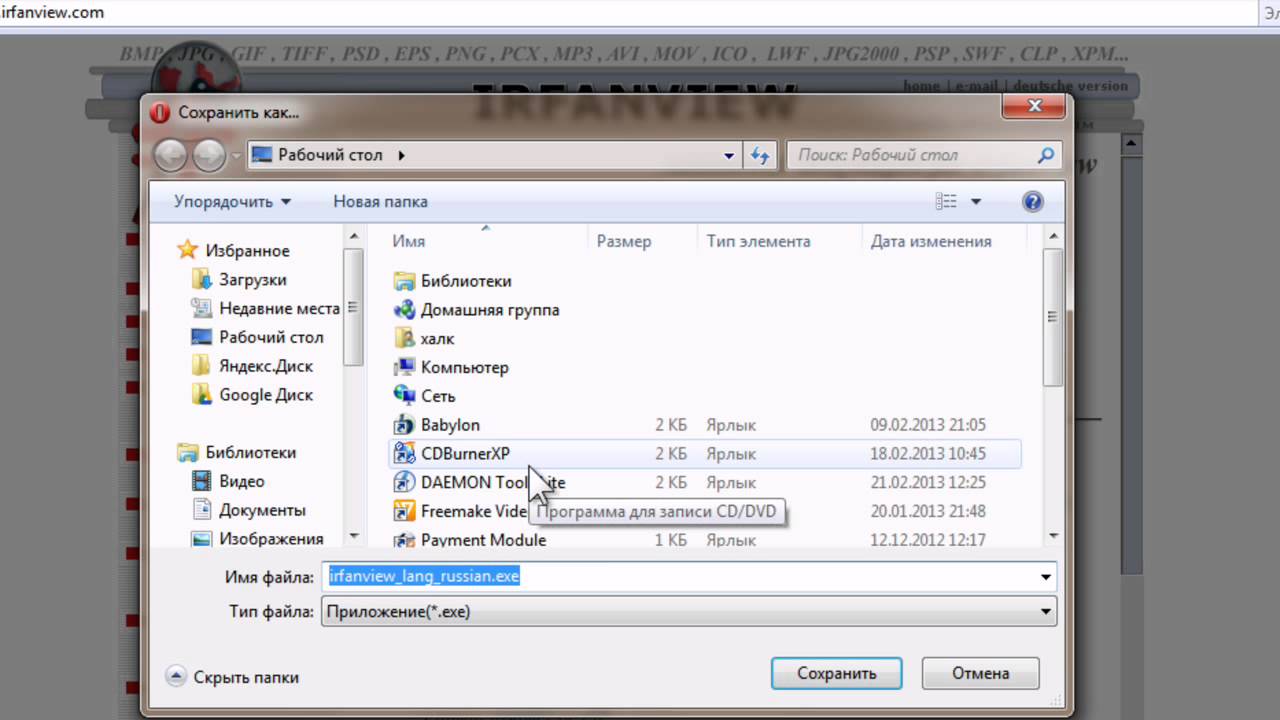The width and height of the screenshot is (1280, 720).
Task: Click the Back navigation arrow button
Action: click(x=171, y=155)
